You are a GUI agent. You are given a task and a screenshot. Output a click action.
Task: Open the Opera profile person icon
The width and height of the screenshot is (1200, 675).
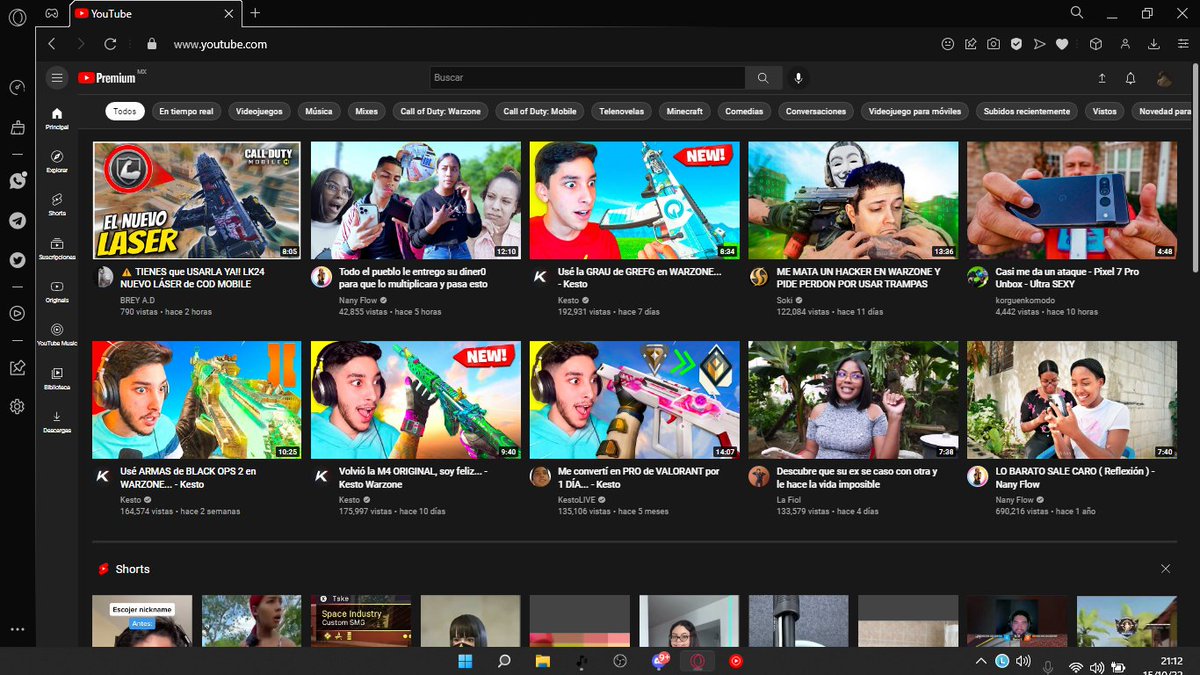pos(1125,44)
